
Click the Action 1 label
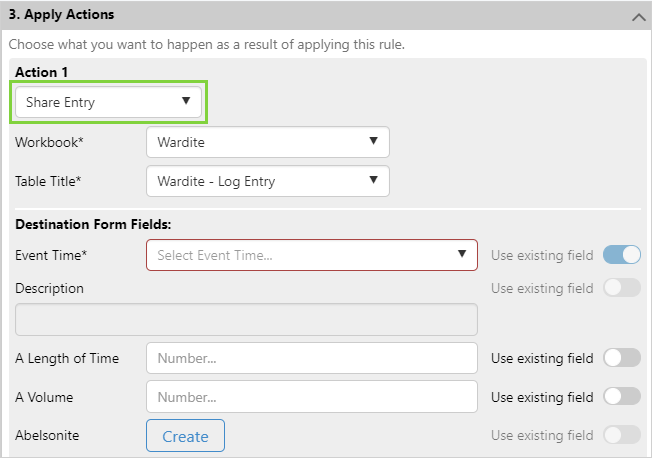pos(42,72)
